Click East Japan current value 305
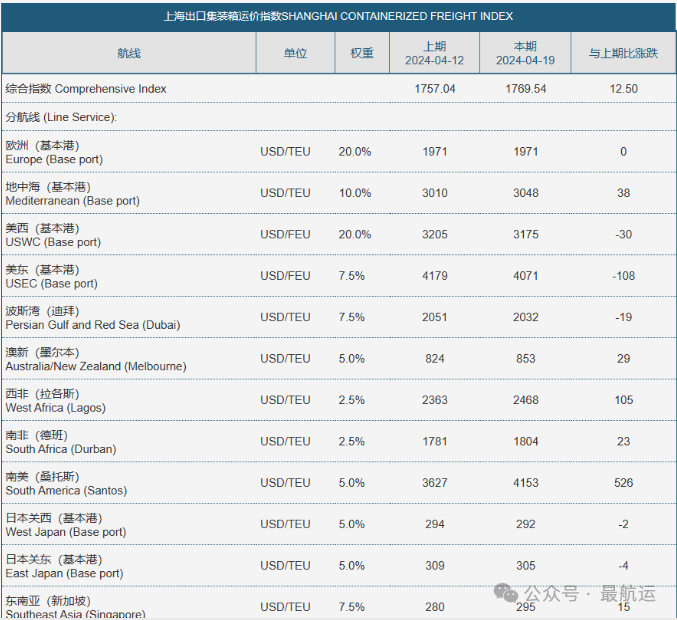Image resolution: width=677 pixels, height=620 pixels. point(525,566)
